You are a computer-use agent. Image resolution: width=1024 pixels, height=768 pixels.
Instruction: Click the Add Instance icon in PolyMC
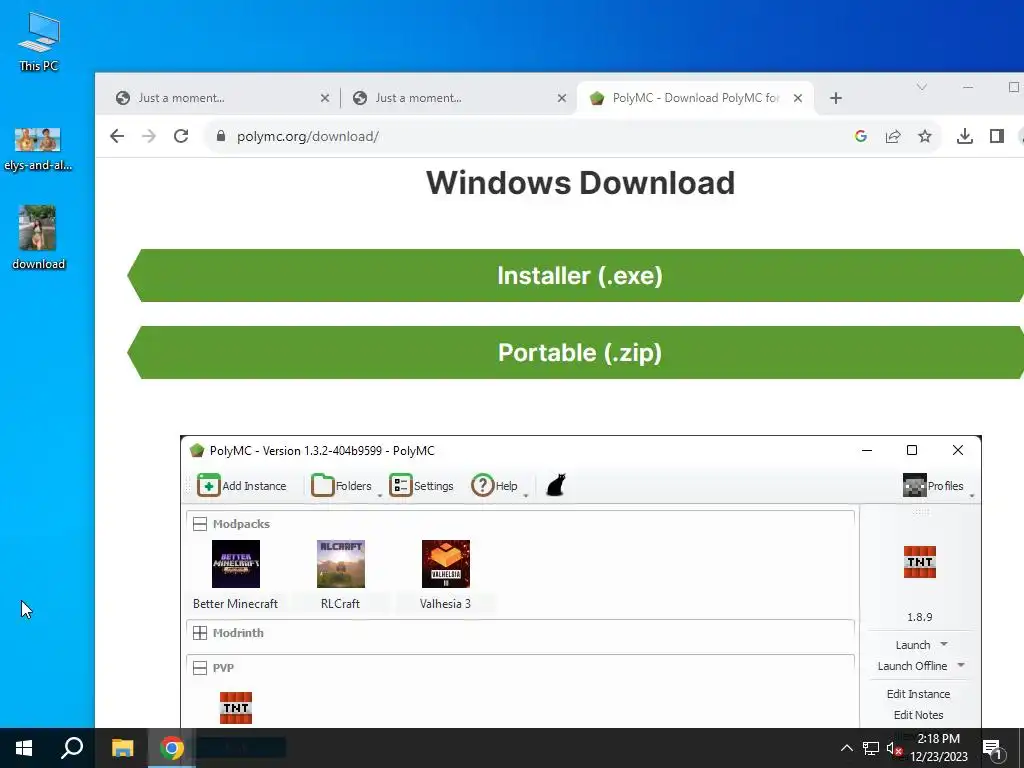[x=209, y=485]
